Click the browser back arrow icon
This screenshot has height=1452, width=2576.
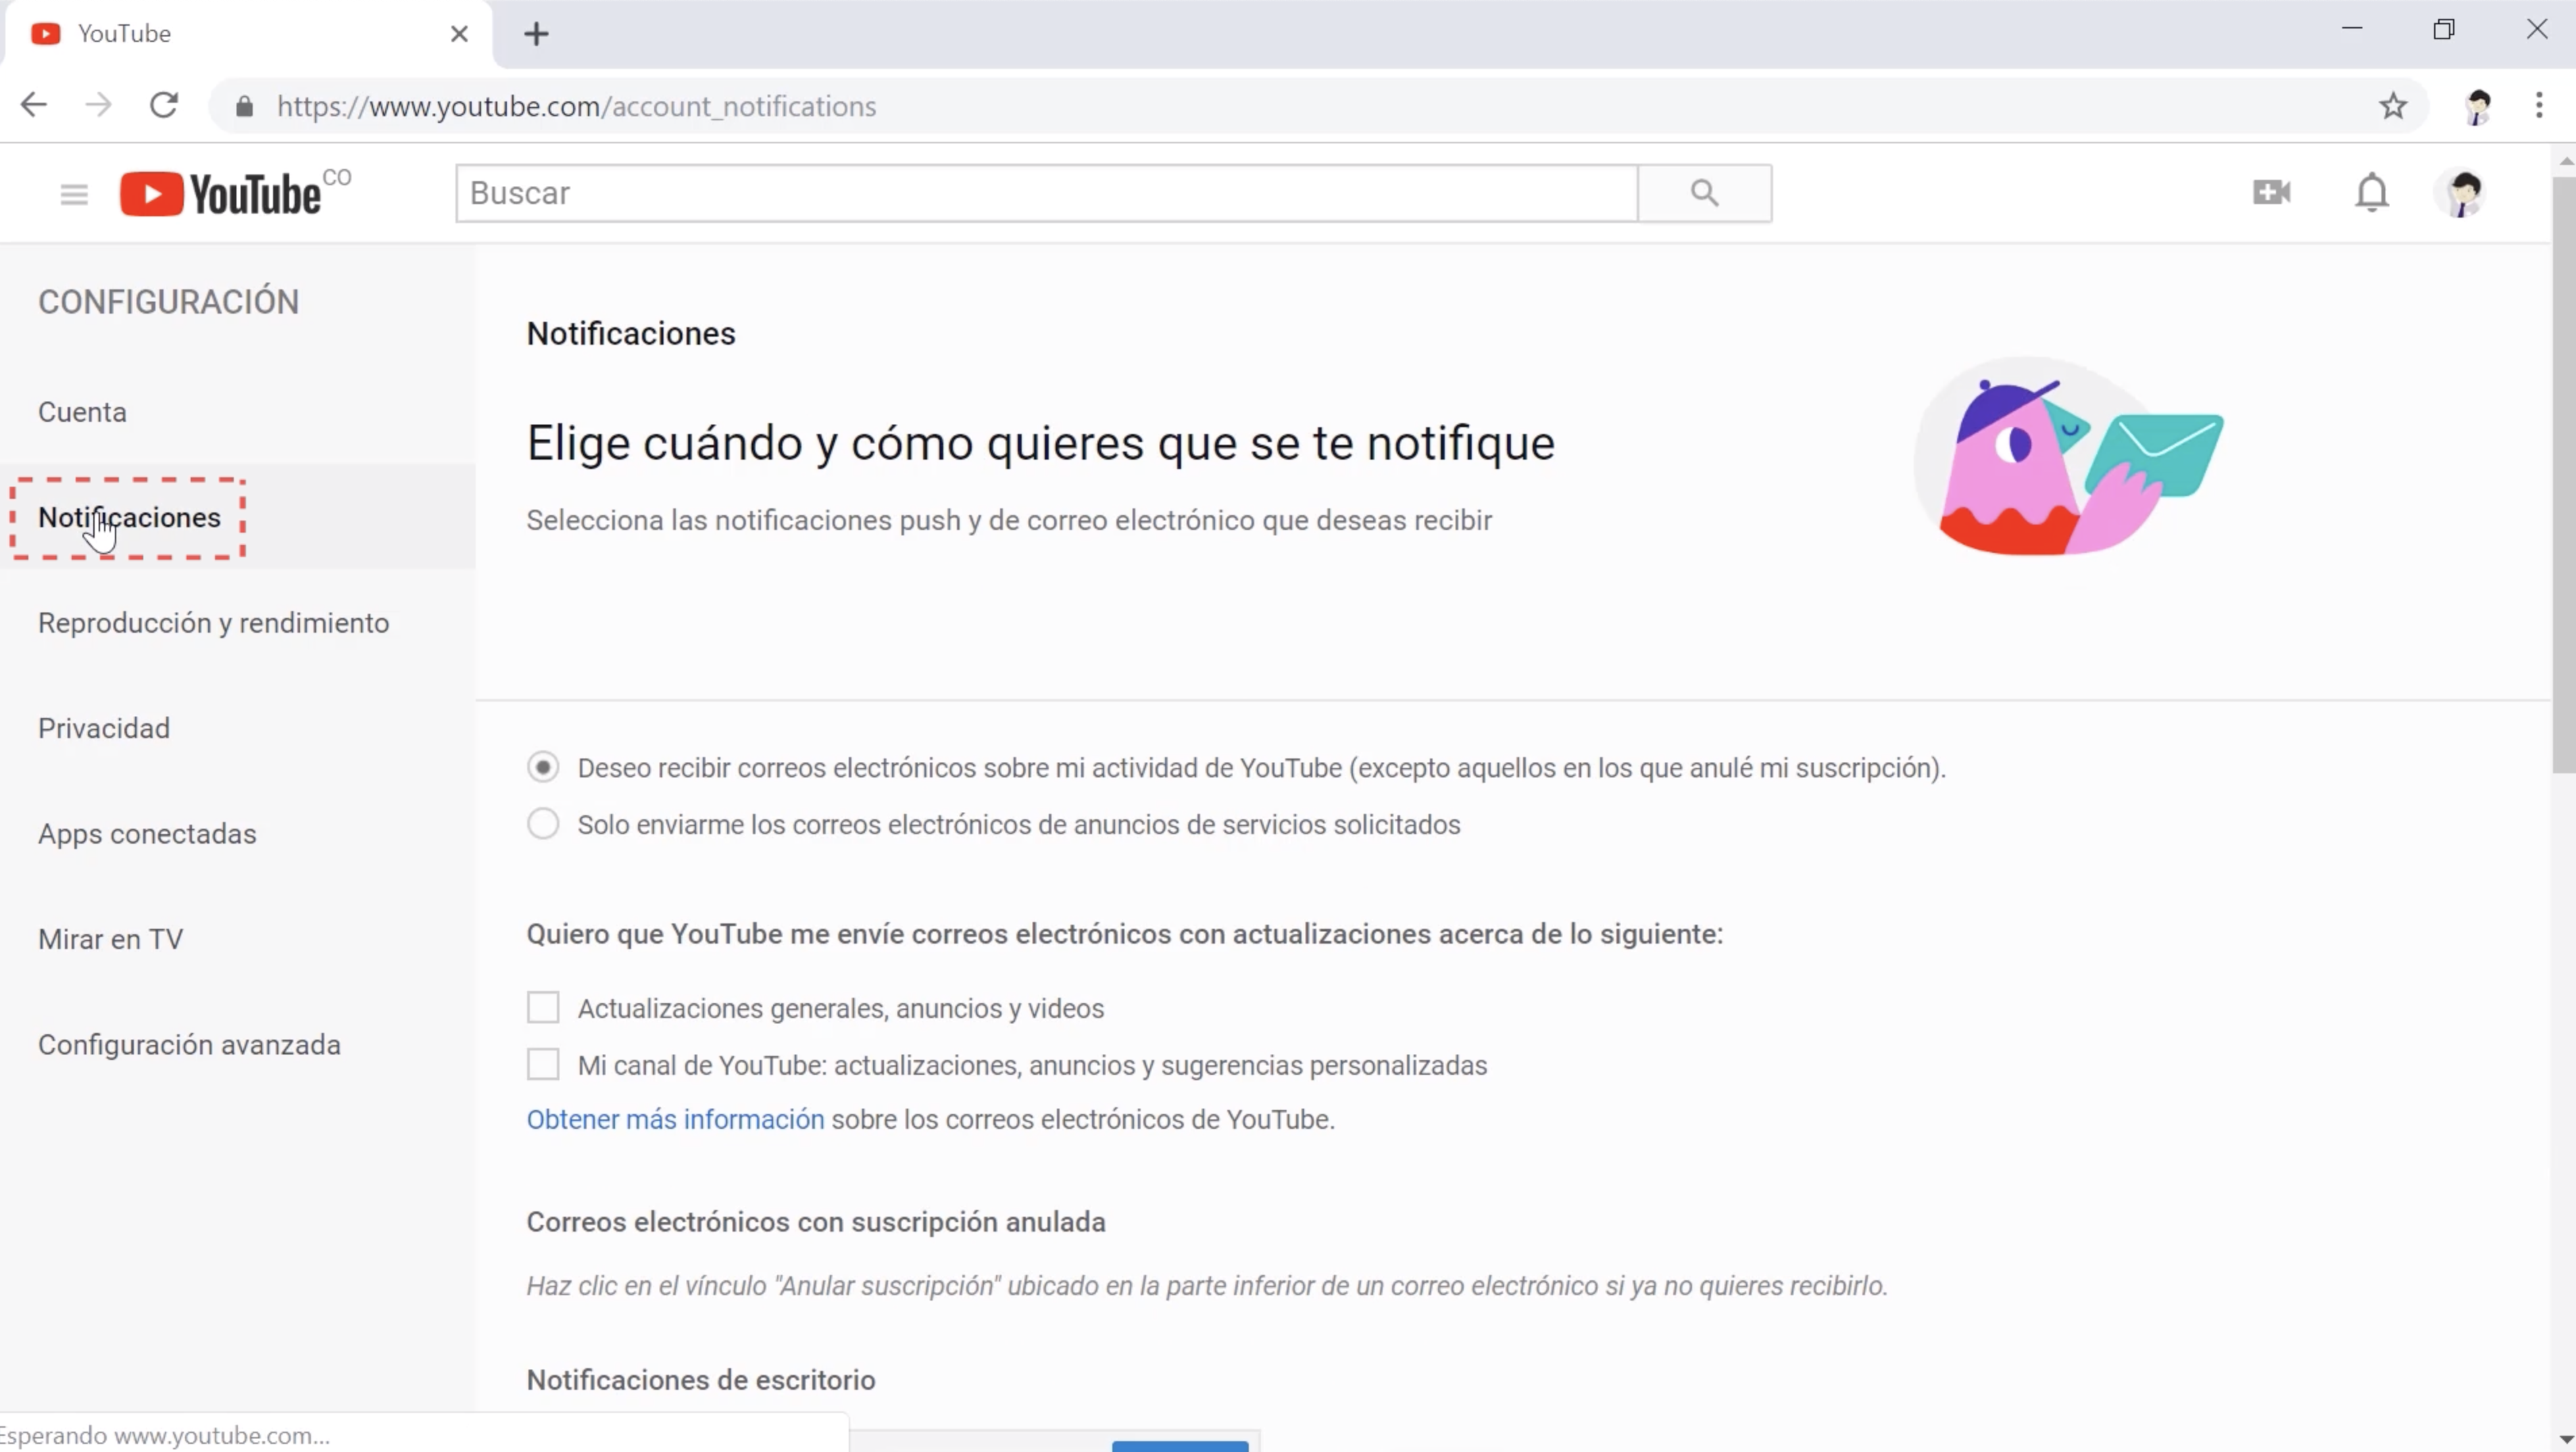34,105
